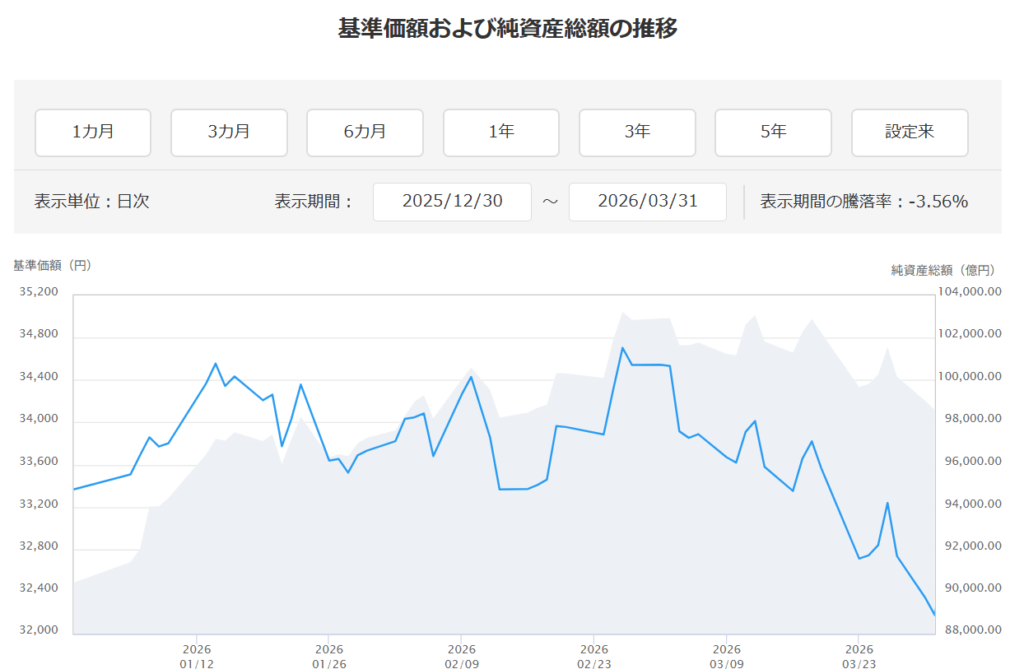Viewport: 1024px width, 669px height.
Task: Click the 表示期間の騰落率 -3.56% text
Action: 864,201
